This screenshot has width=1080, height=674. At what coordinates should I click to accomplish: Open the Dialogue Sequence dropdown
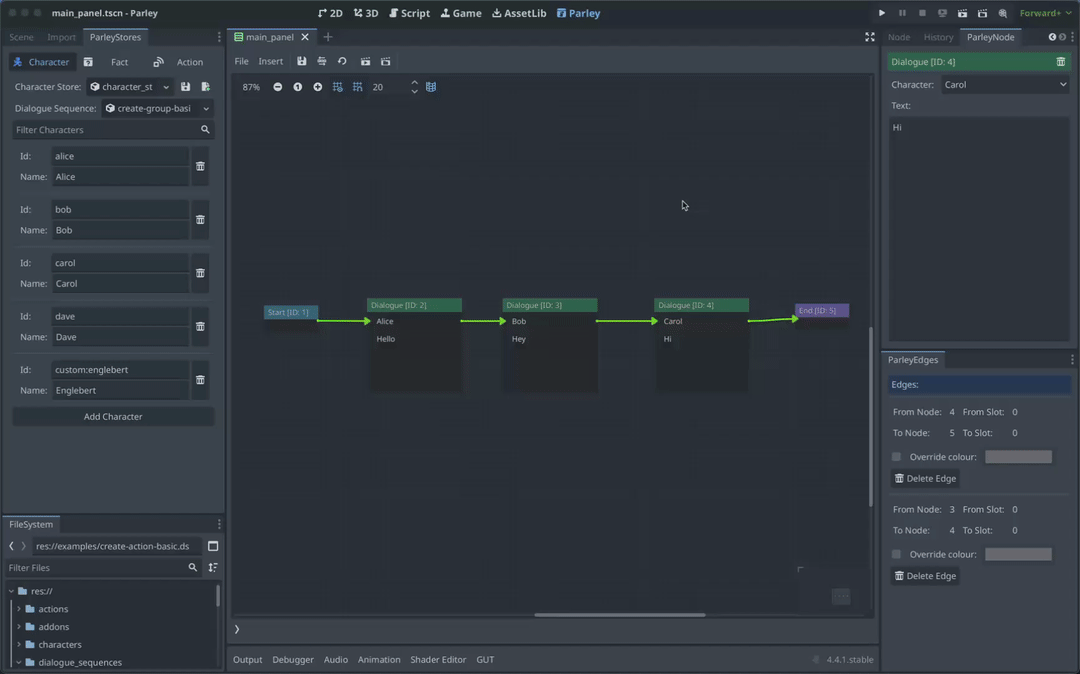(x=155, y=108)
